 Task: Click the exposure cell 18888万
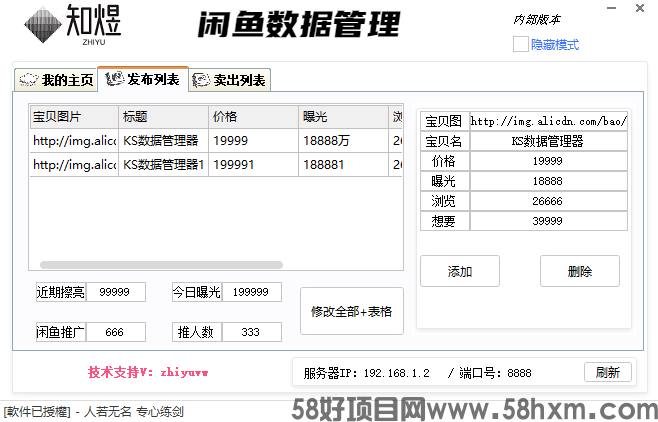pyautogui.click(x=343, y=141)
